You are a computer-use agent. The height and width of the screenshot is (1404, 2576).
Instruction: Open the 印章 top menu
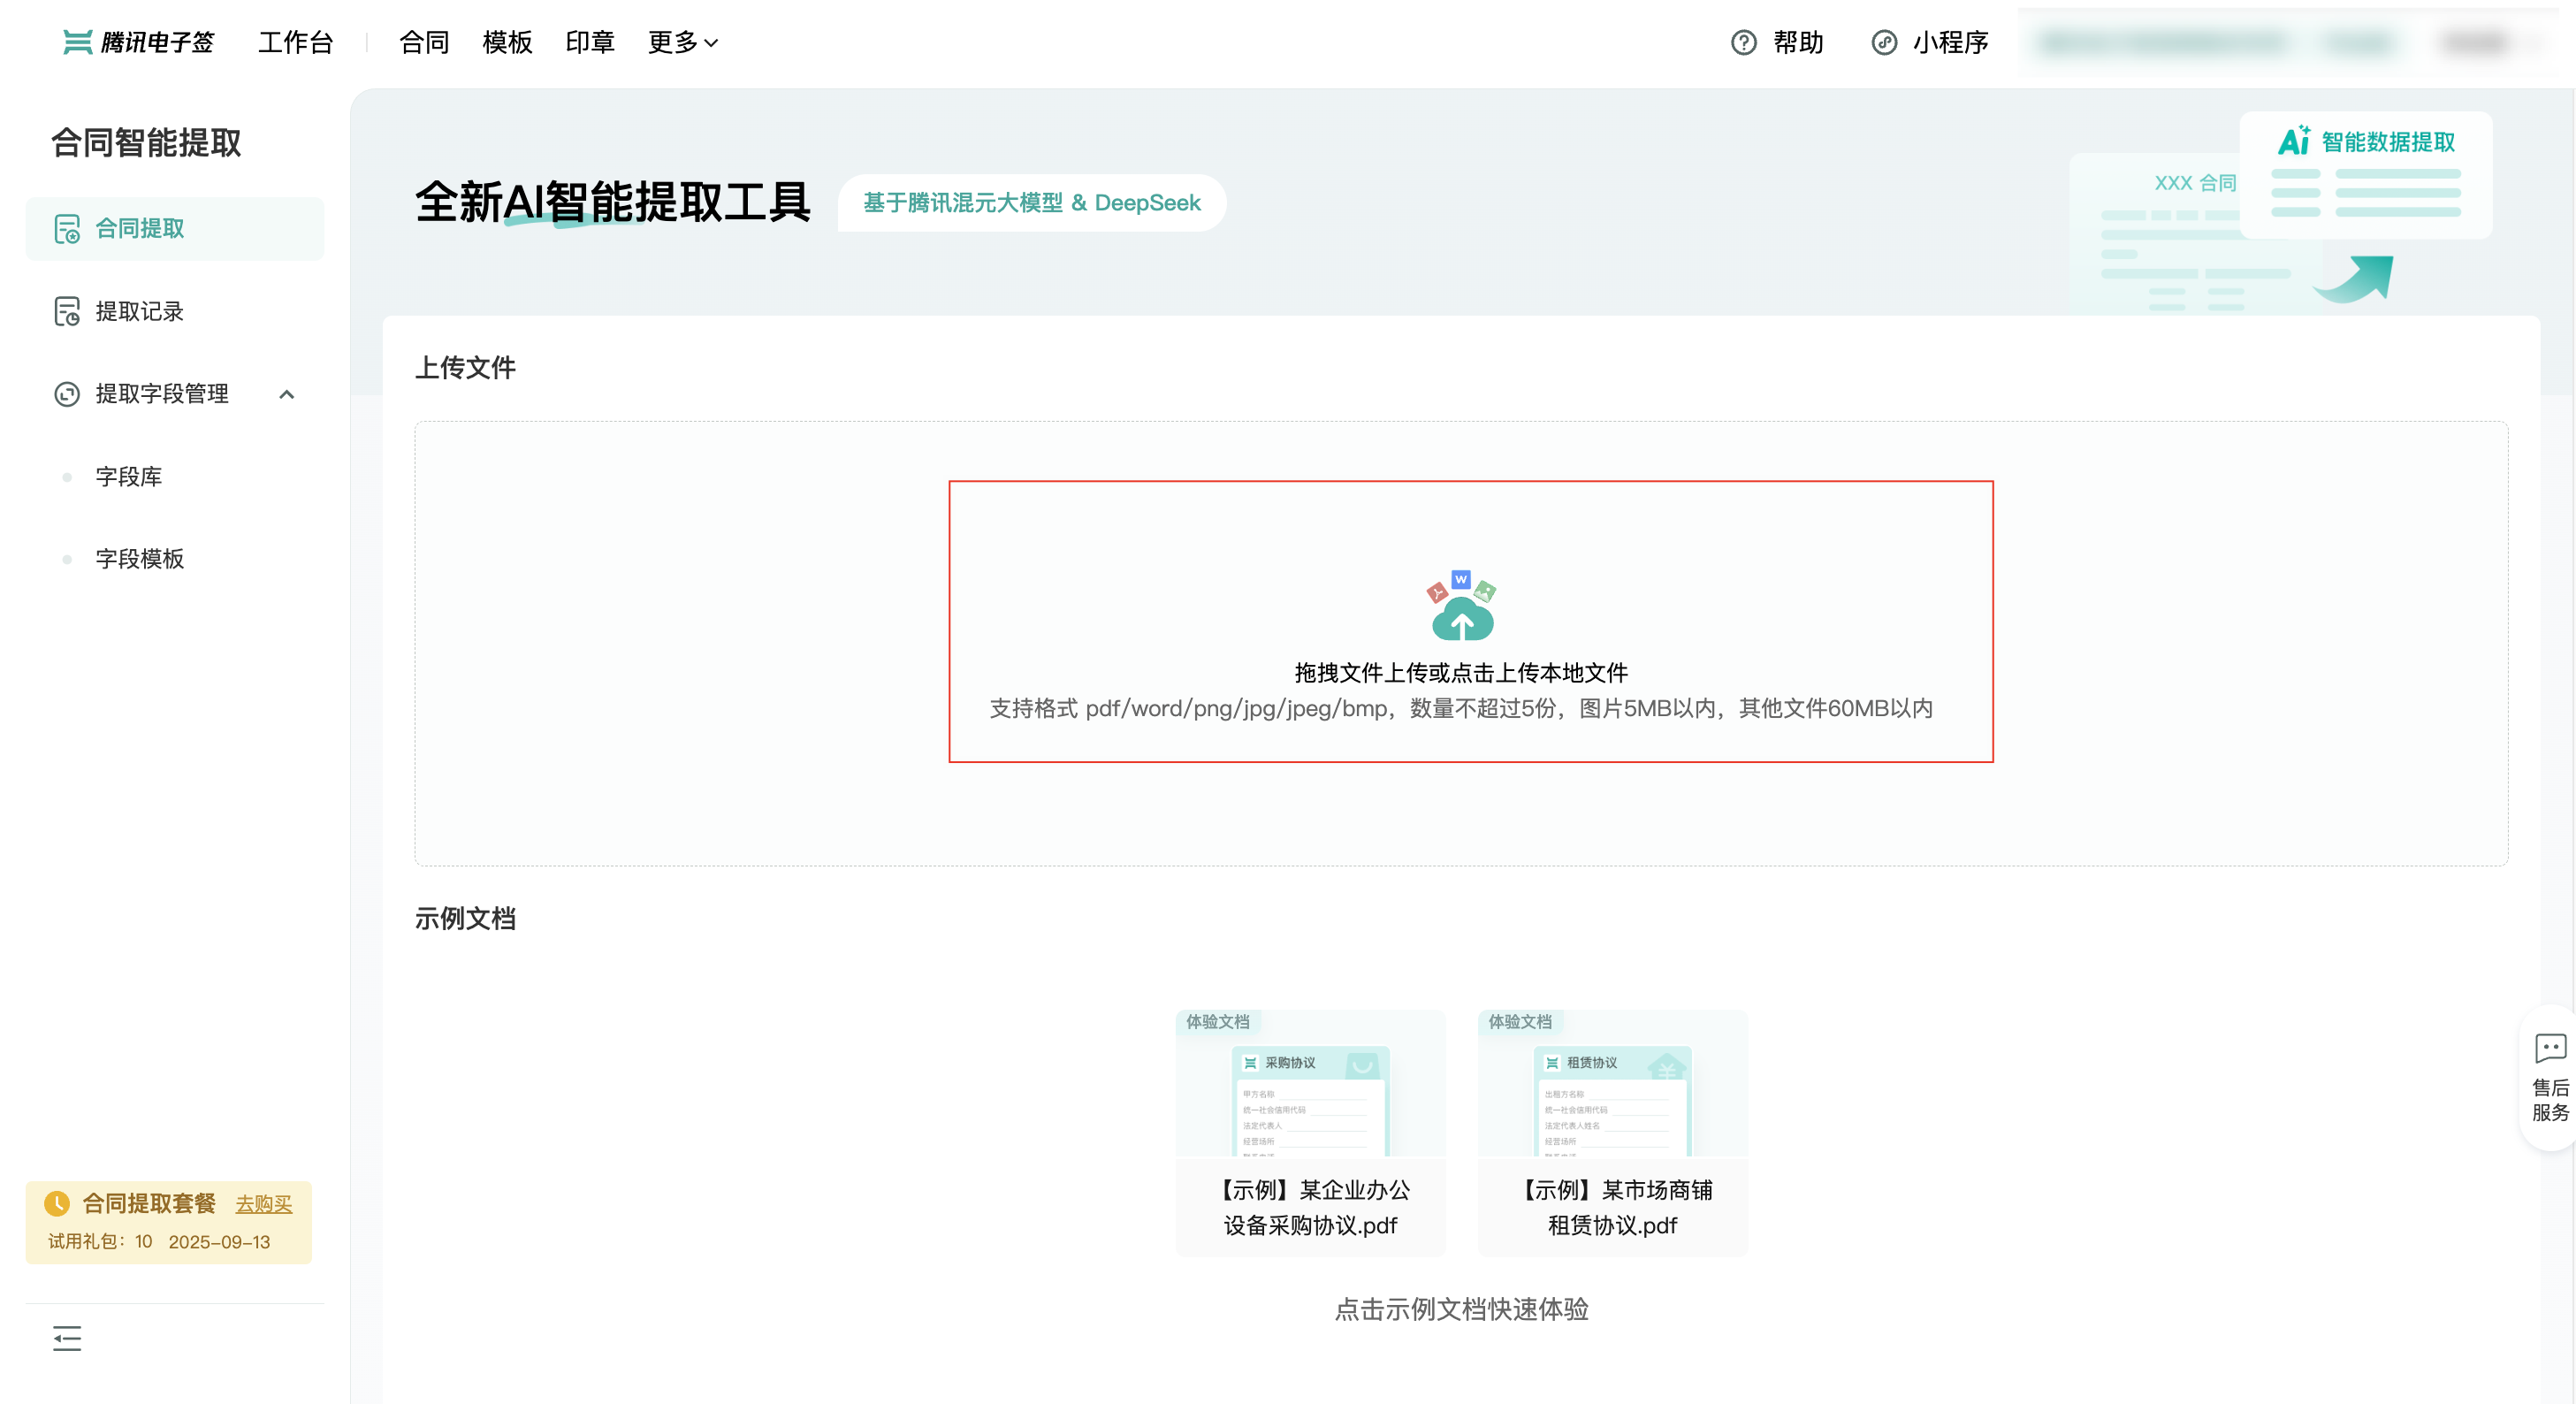pos(590,42)
